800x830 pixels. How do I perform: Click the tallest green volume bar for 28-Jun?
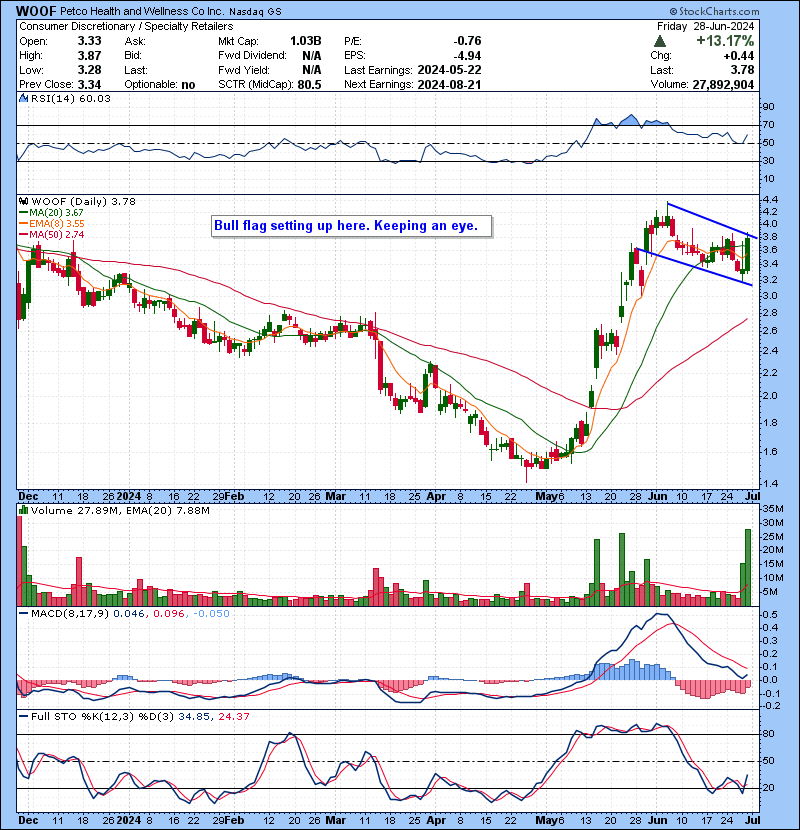point(748,567)
